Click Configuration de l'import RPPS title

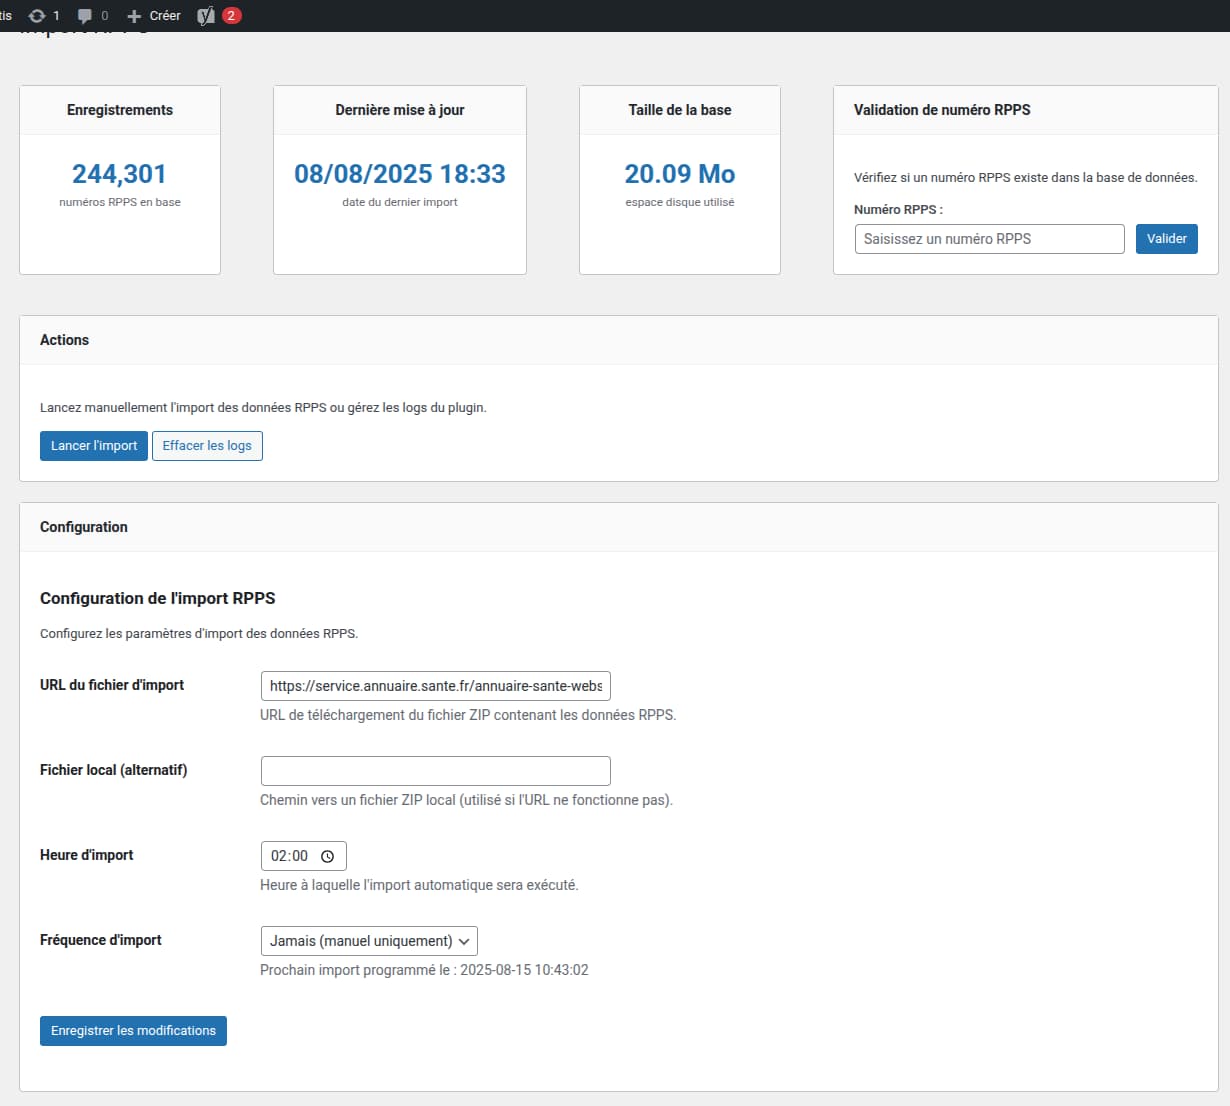(x=158, y=598)
